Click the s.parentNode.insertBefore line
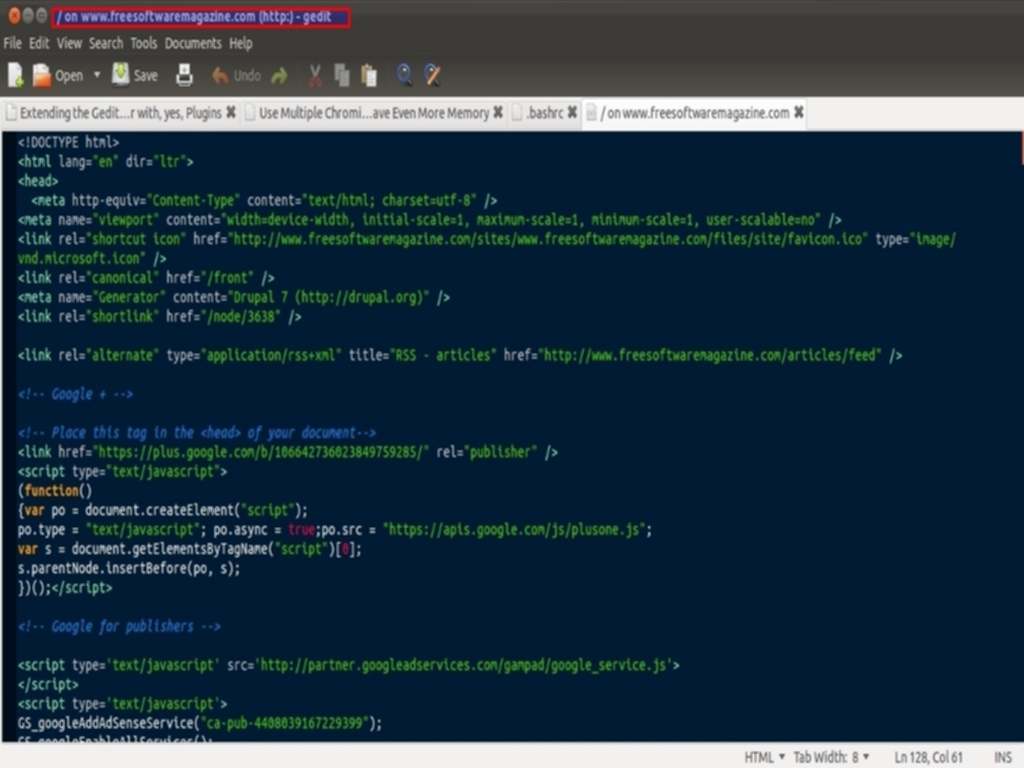 click(x=129, y=568)
